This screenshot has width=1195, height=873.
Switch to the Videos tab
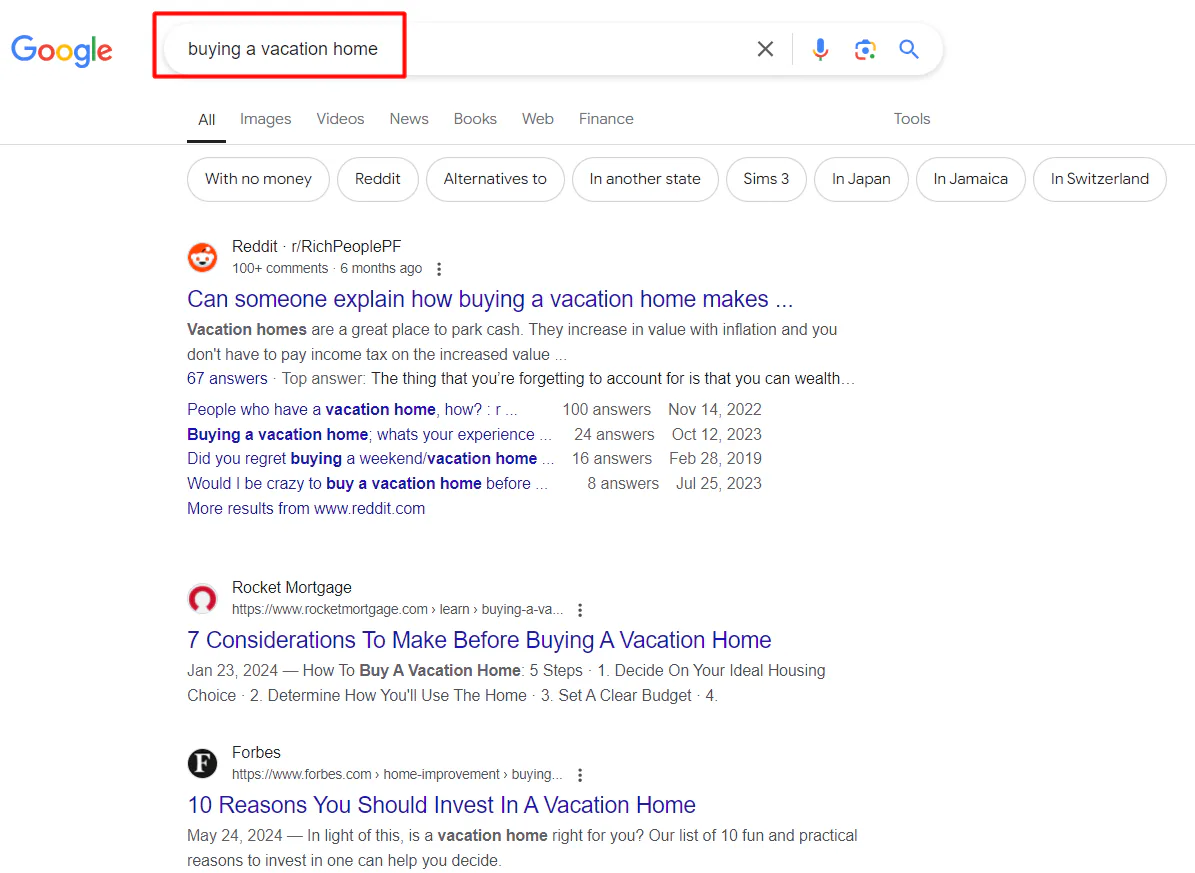click(x=340, y=119)
